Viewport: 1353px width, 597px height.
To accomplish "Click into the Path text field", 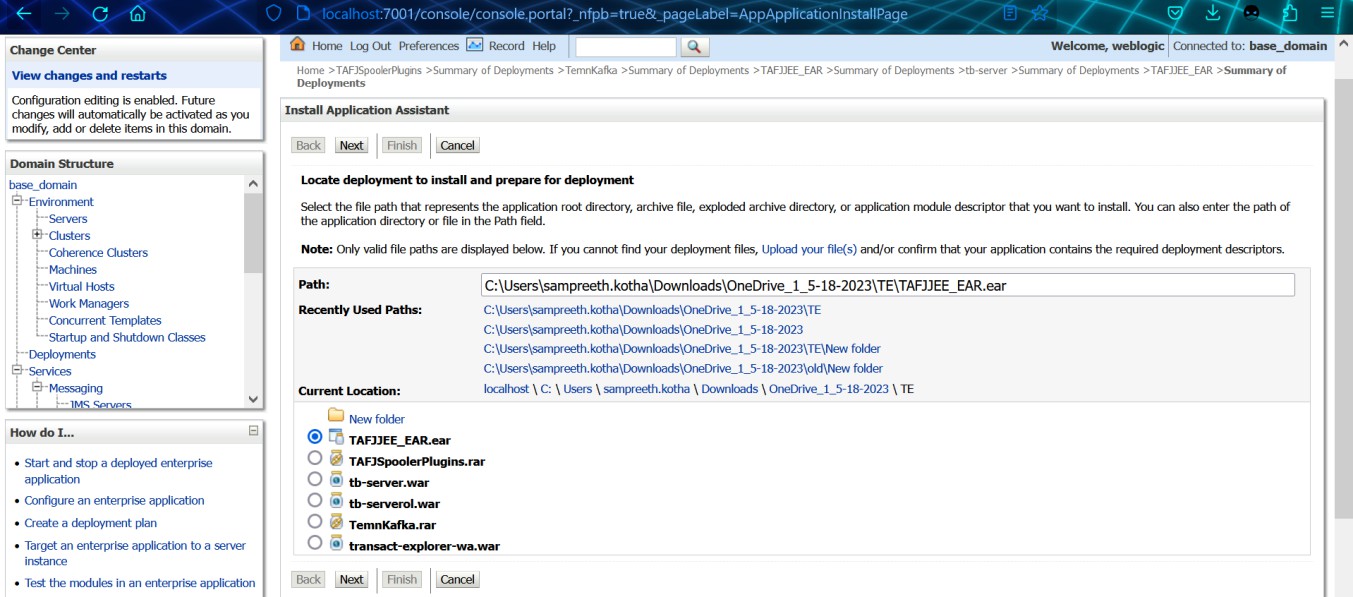I will [x=887, y=285].
